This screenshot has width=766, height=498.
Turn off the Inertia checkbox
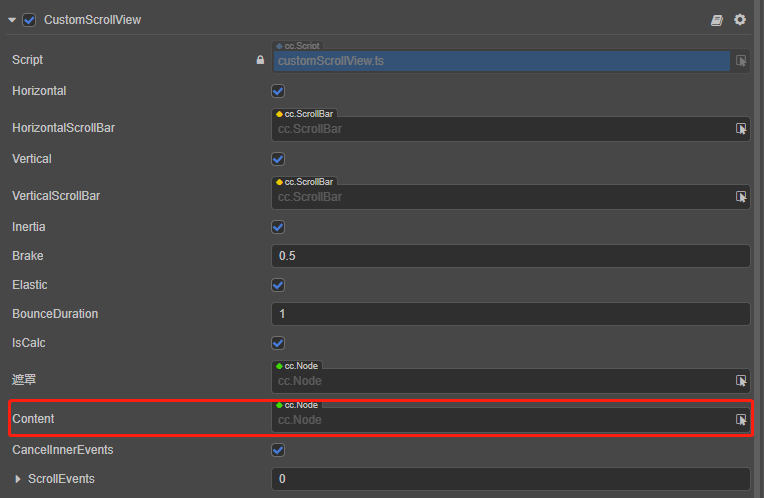tap(278, 227)
